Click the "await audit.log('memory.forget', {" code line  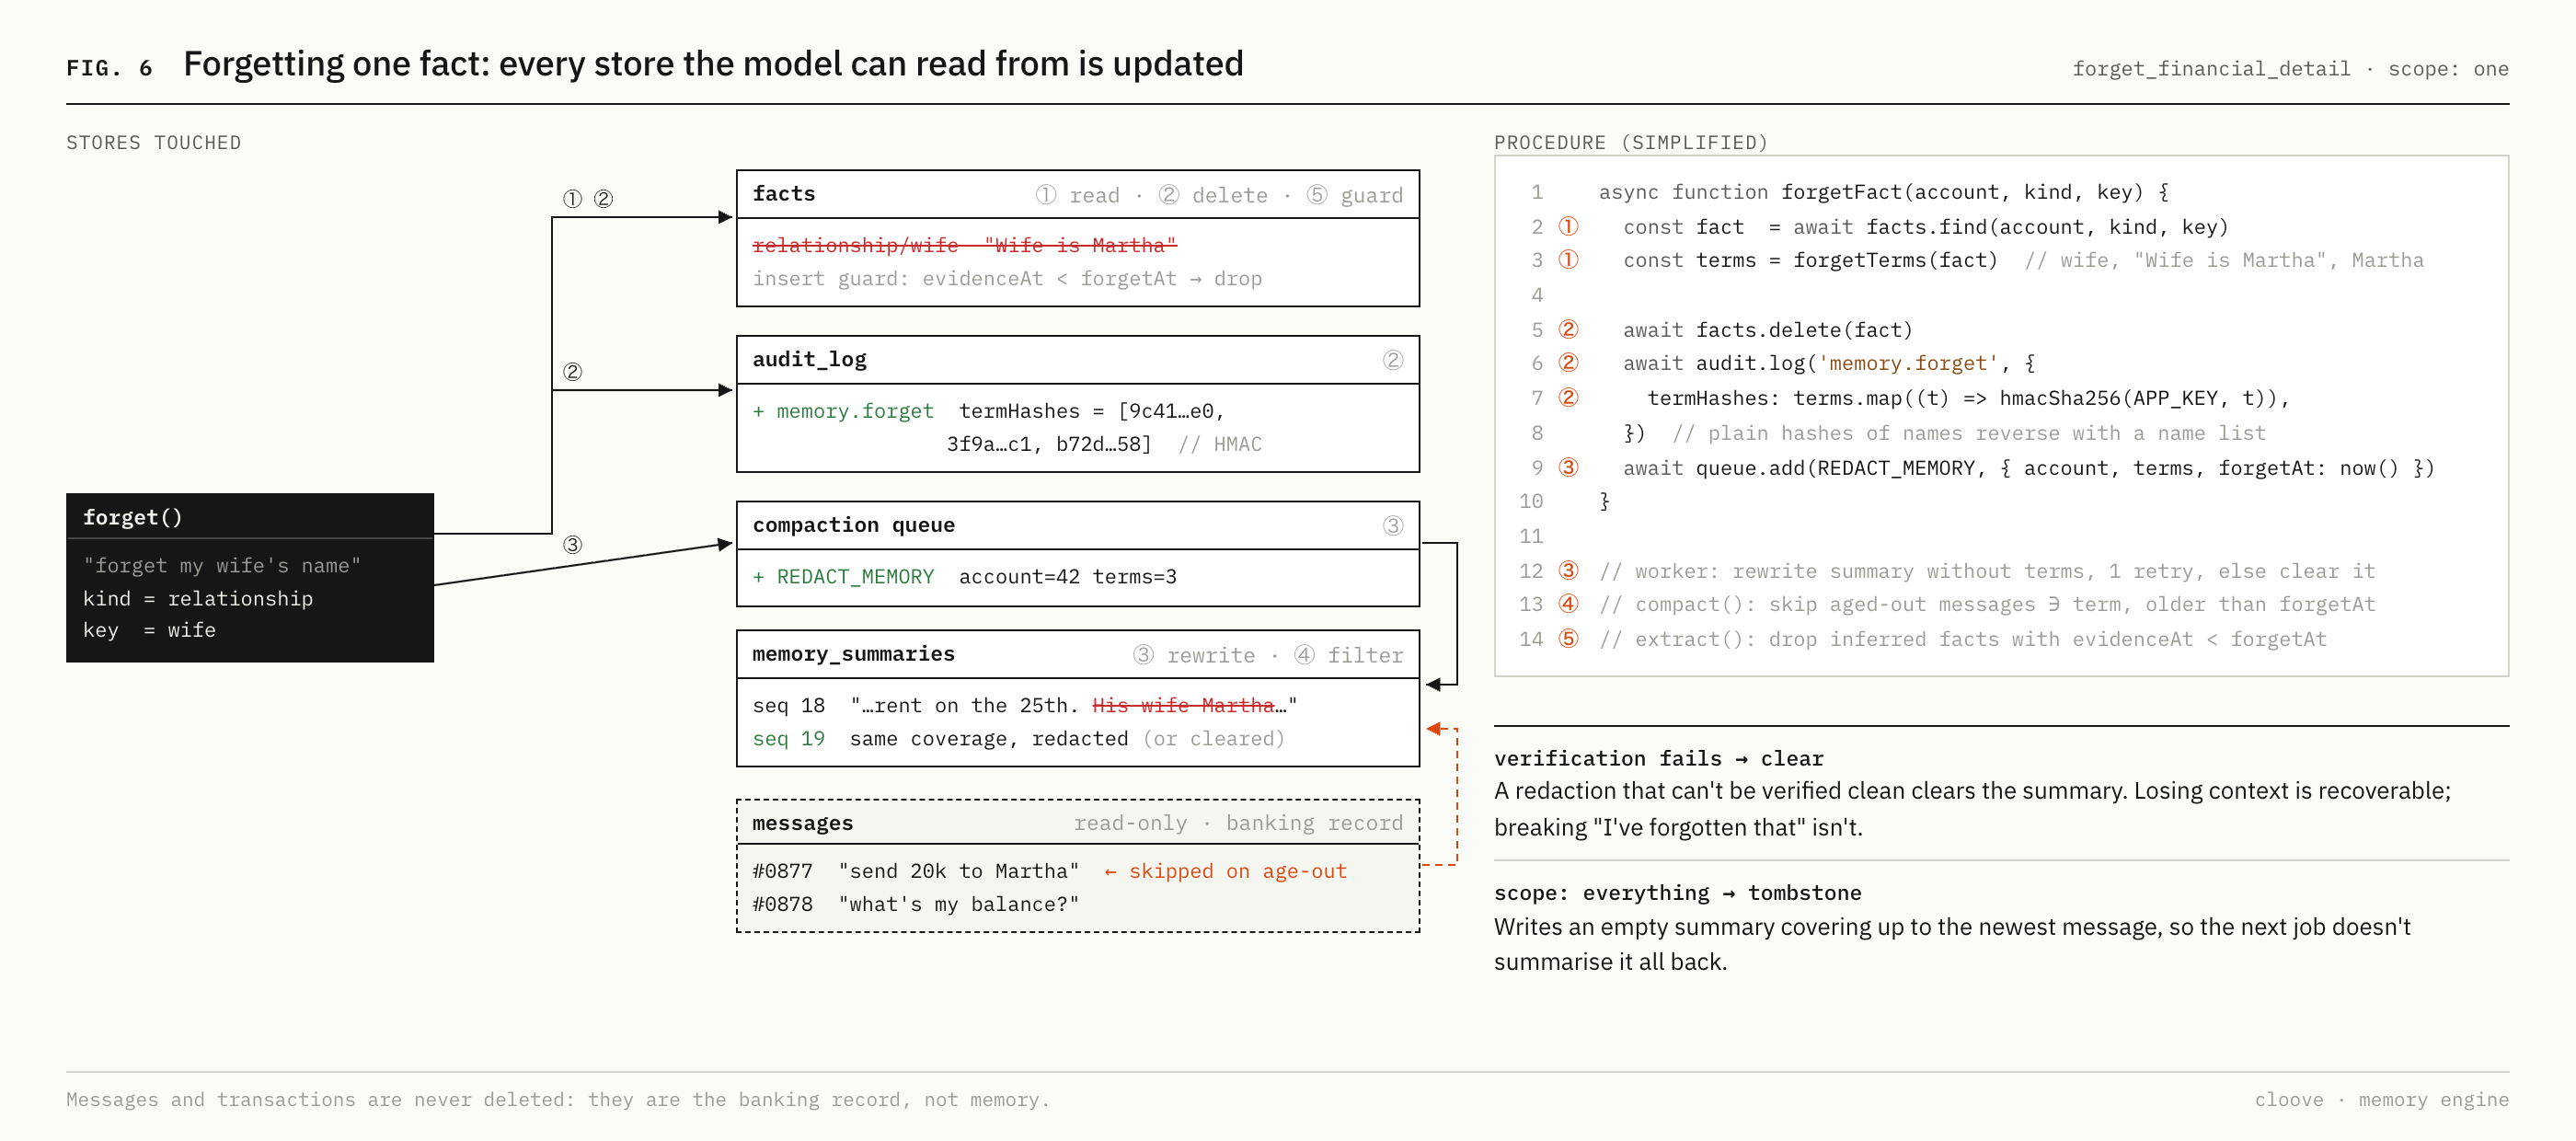(x=1829, y=363)
